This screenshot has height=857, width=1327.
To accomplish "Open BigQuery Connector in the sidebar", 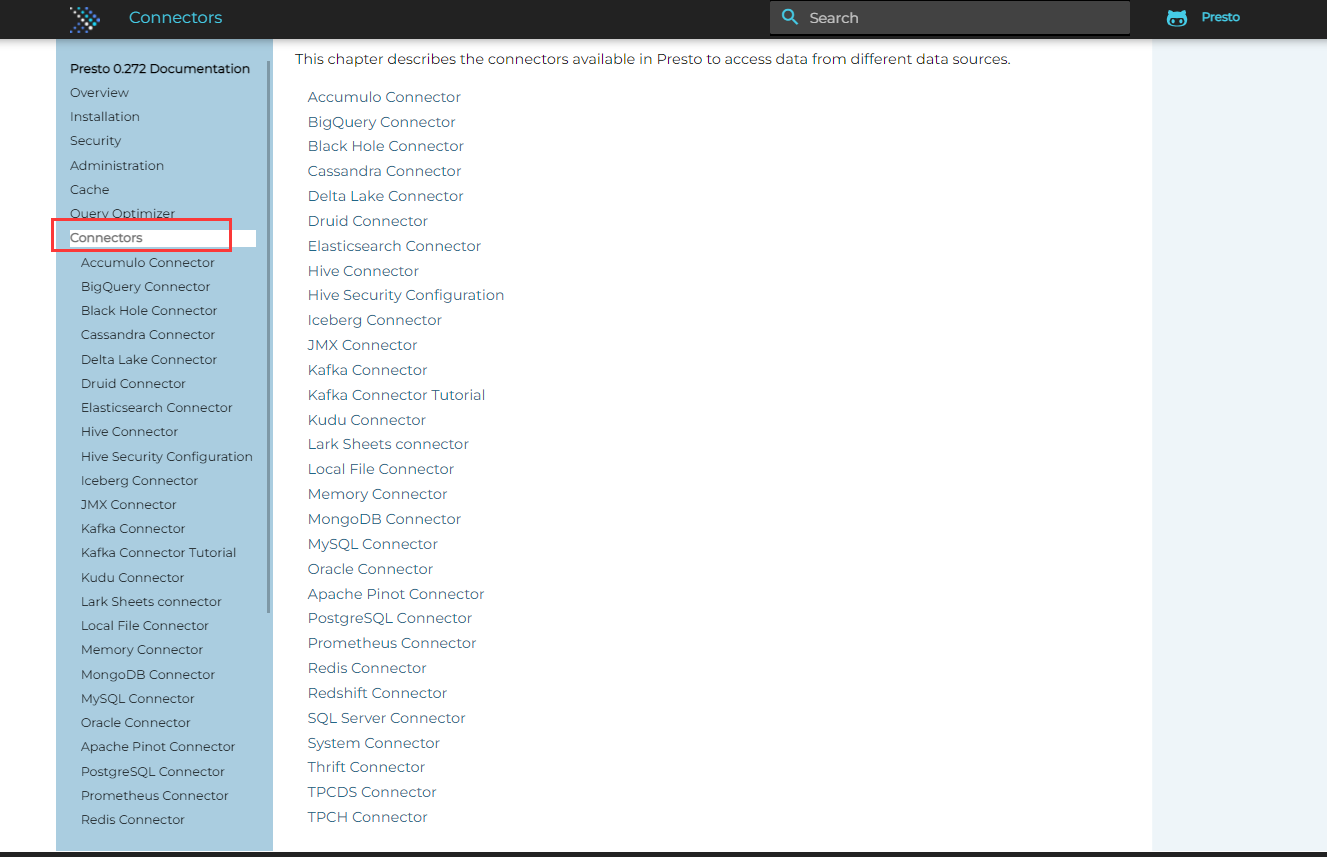I will pos(146,287).
